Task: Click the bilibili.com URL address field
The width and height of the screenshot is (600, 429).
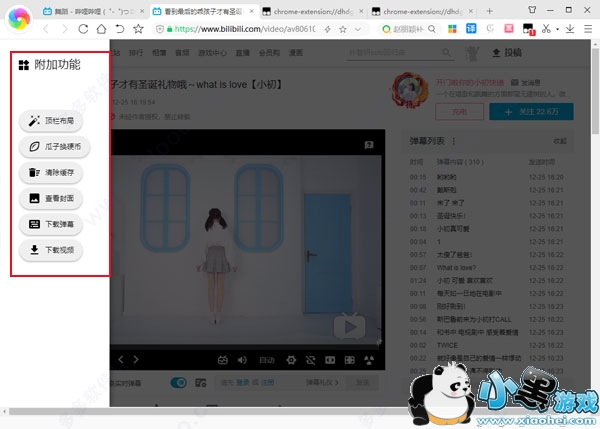Action: (x=245, y=29)
